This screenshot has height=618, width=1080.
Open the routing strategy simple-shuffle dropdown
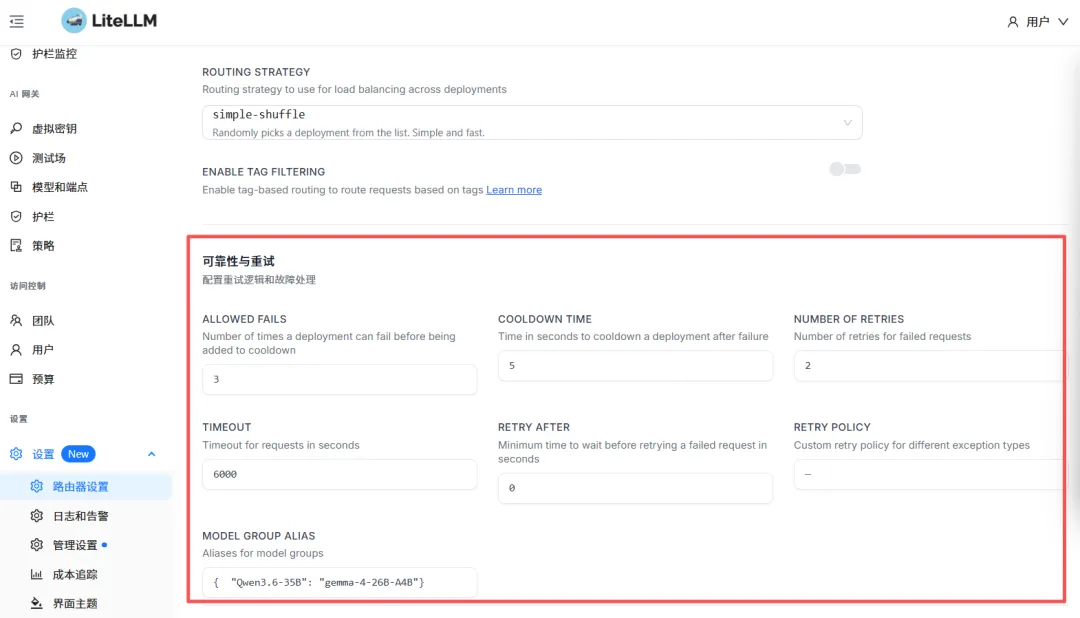click(532, 122)
